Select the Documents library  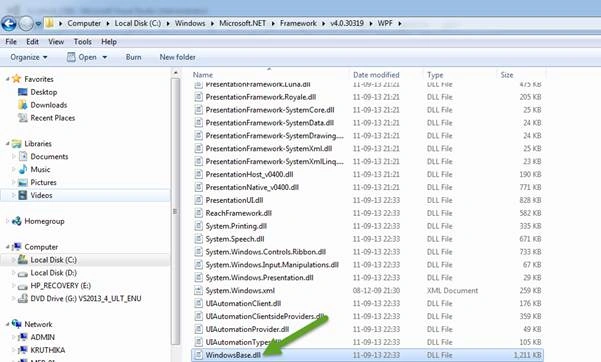pos(49,156)
